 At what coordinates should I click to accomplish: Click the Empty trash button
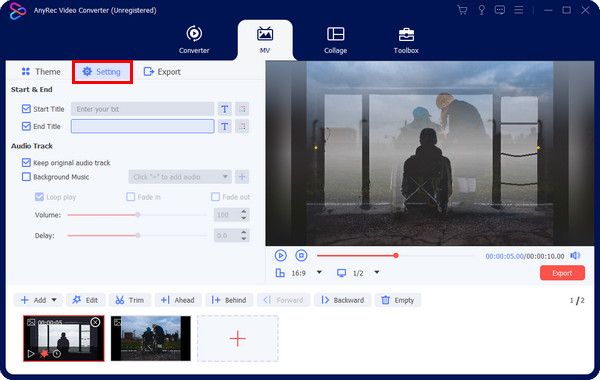[x=398, y=300]
